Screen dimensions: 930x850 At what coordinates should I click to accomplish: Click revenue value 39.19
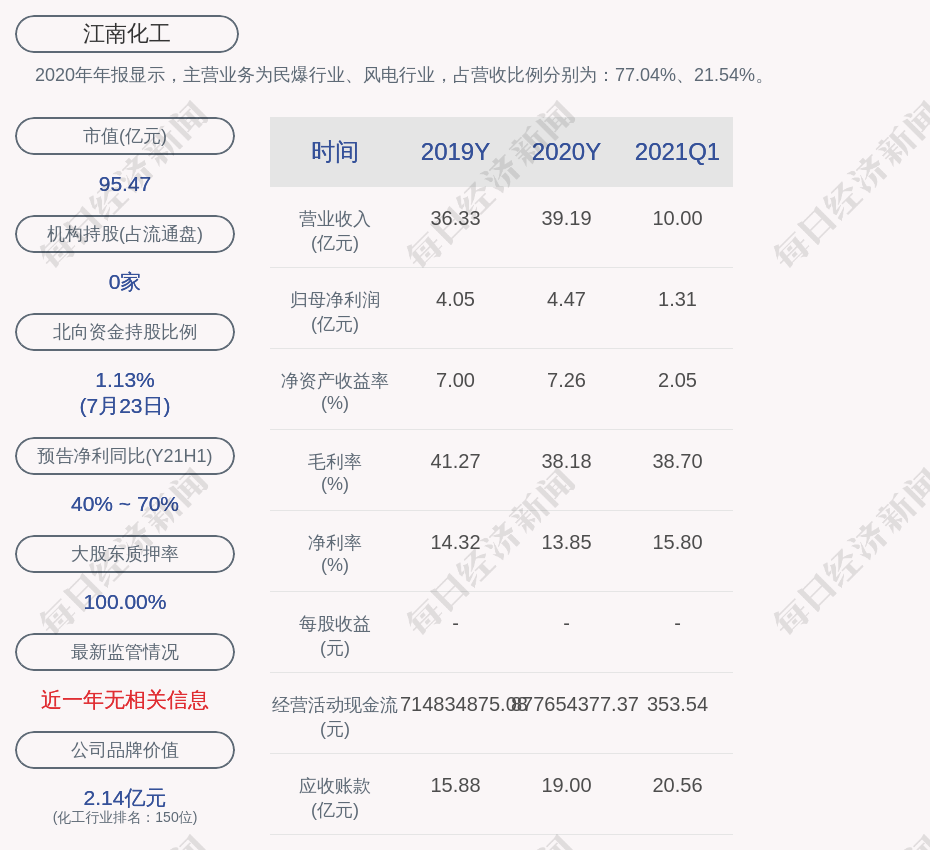[566, 218]
